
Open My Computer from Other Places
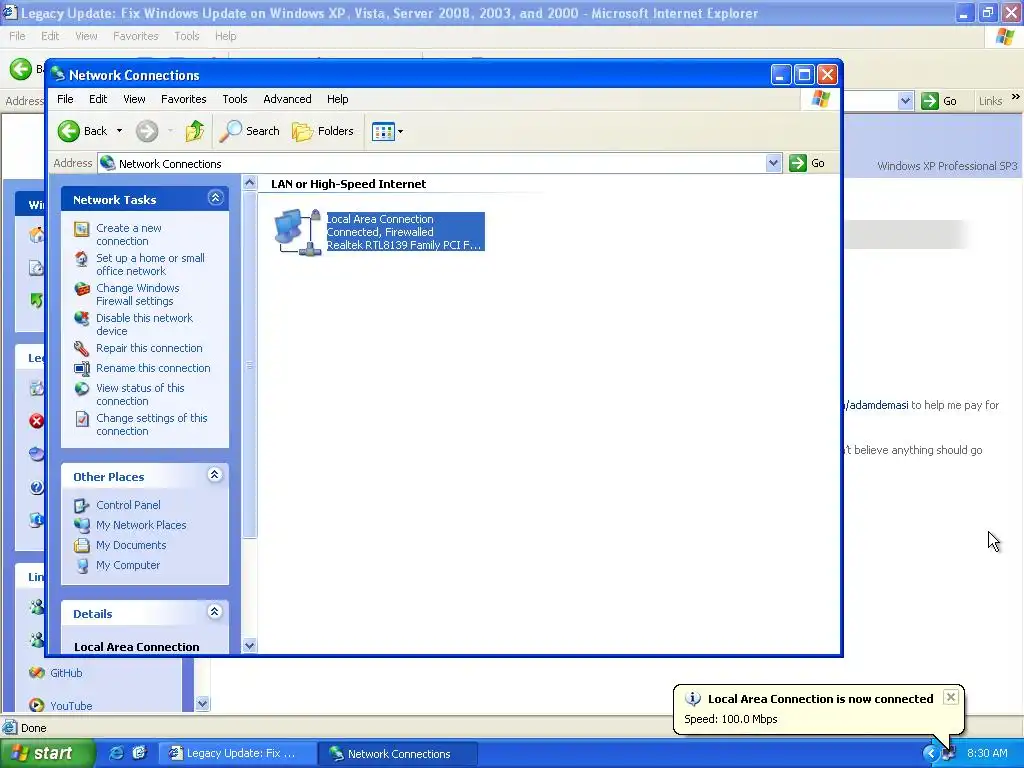128,566
